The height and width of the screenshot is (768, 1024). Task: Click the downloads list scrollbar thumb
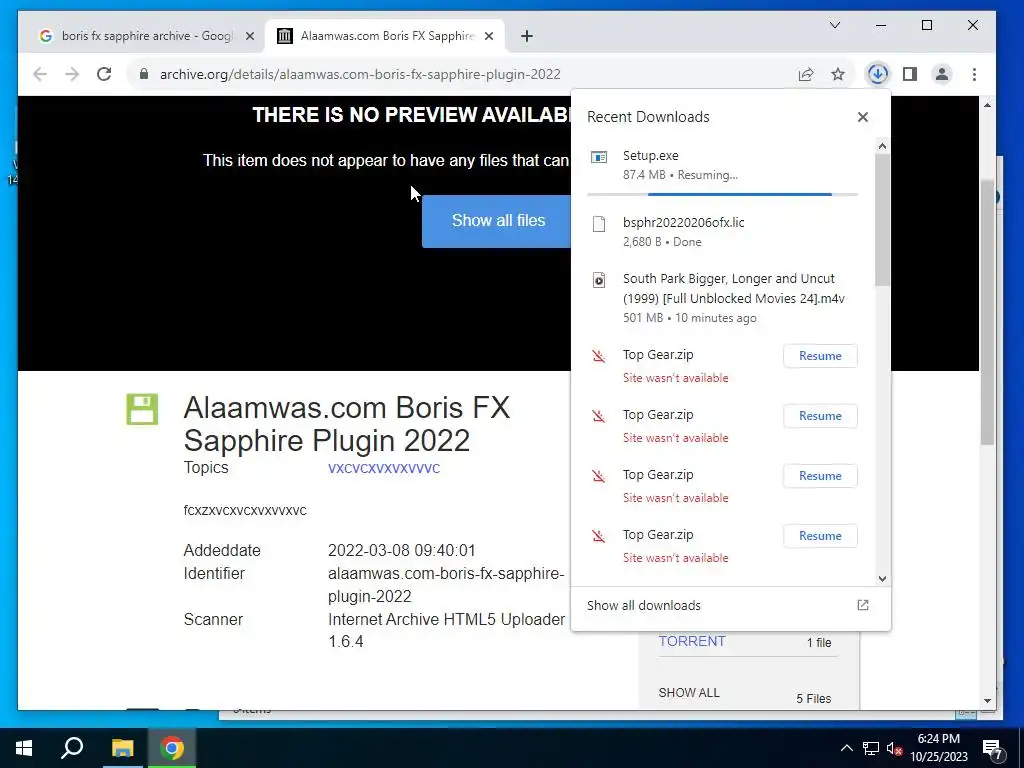882,220
